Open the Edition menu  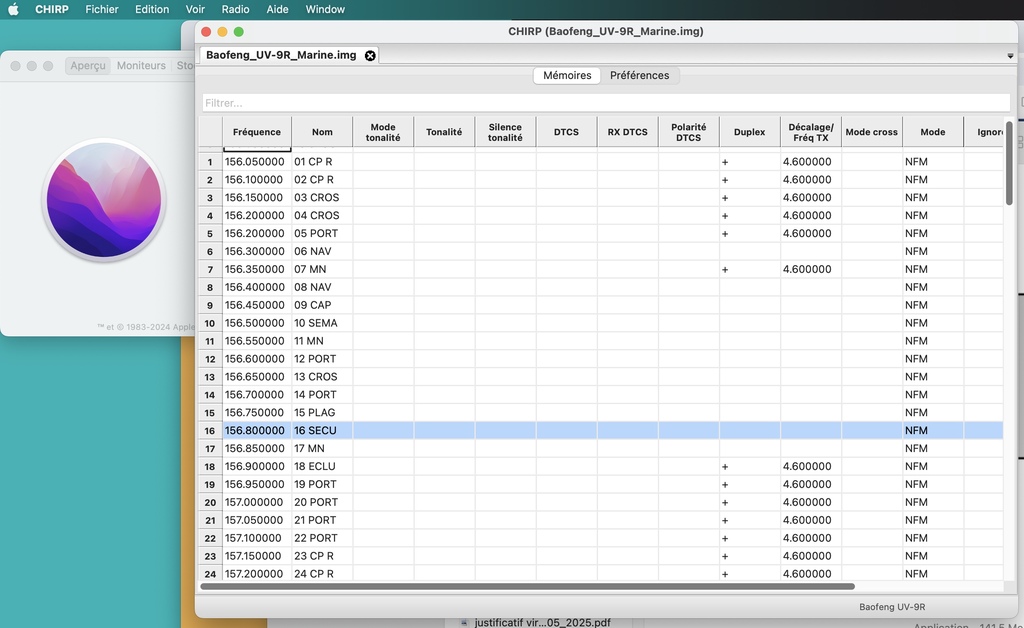[x=152, y=9]
